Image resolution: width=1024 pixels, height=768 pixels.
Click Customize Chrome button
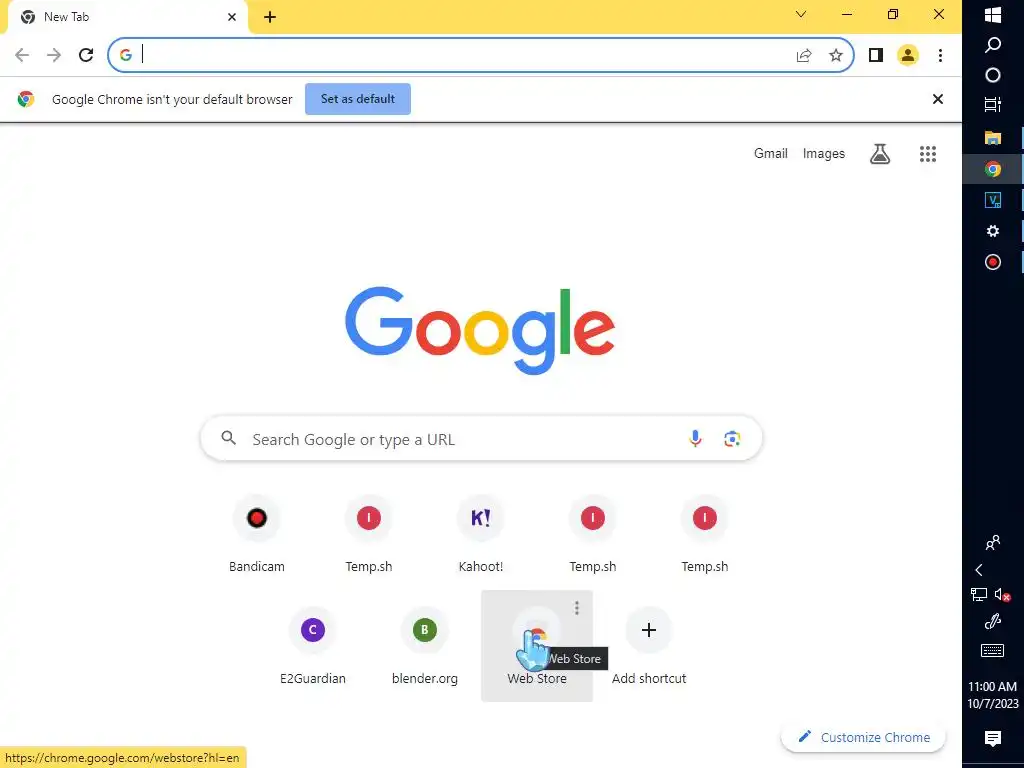click(x=863, y=737)
